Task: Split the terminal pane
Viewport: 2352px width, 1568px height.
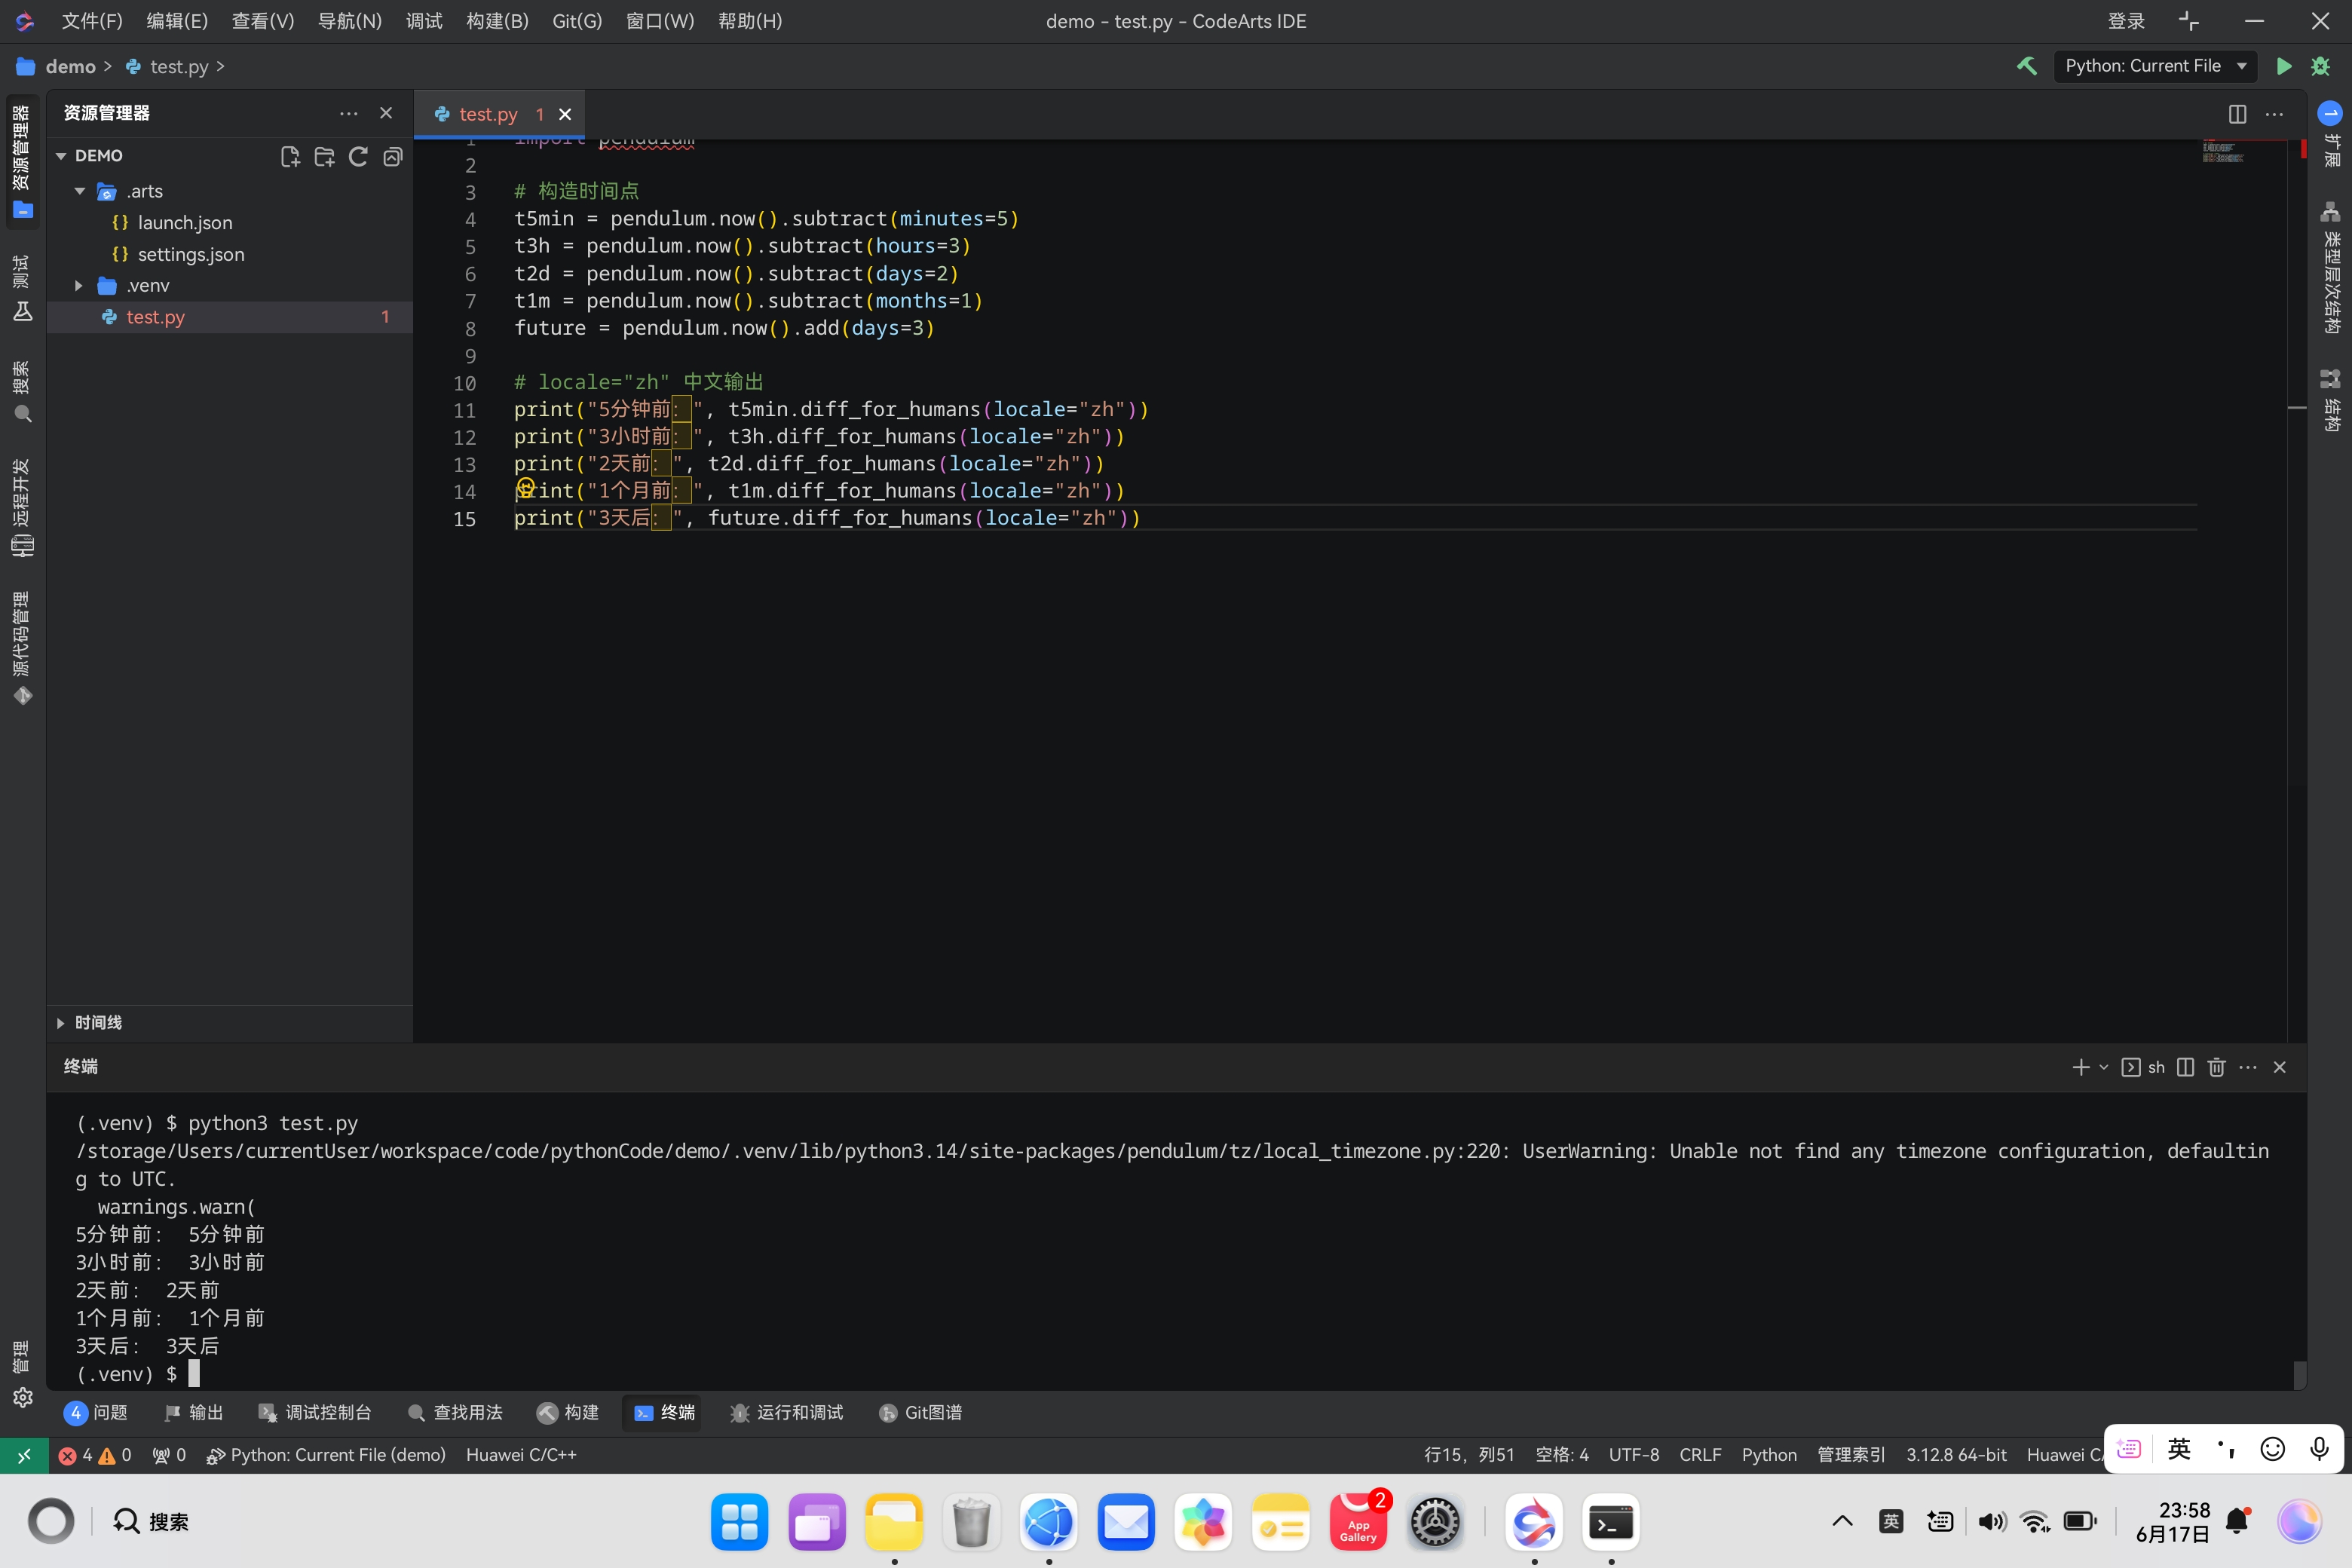Action: click(2185, 1067)
